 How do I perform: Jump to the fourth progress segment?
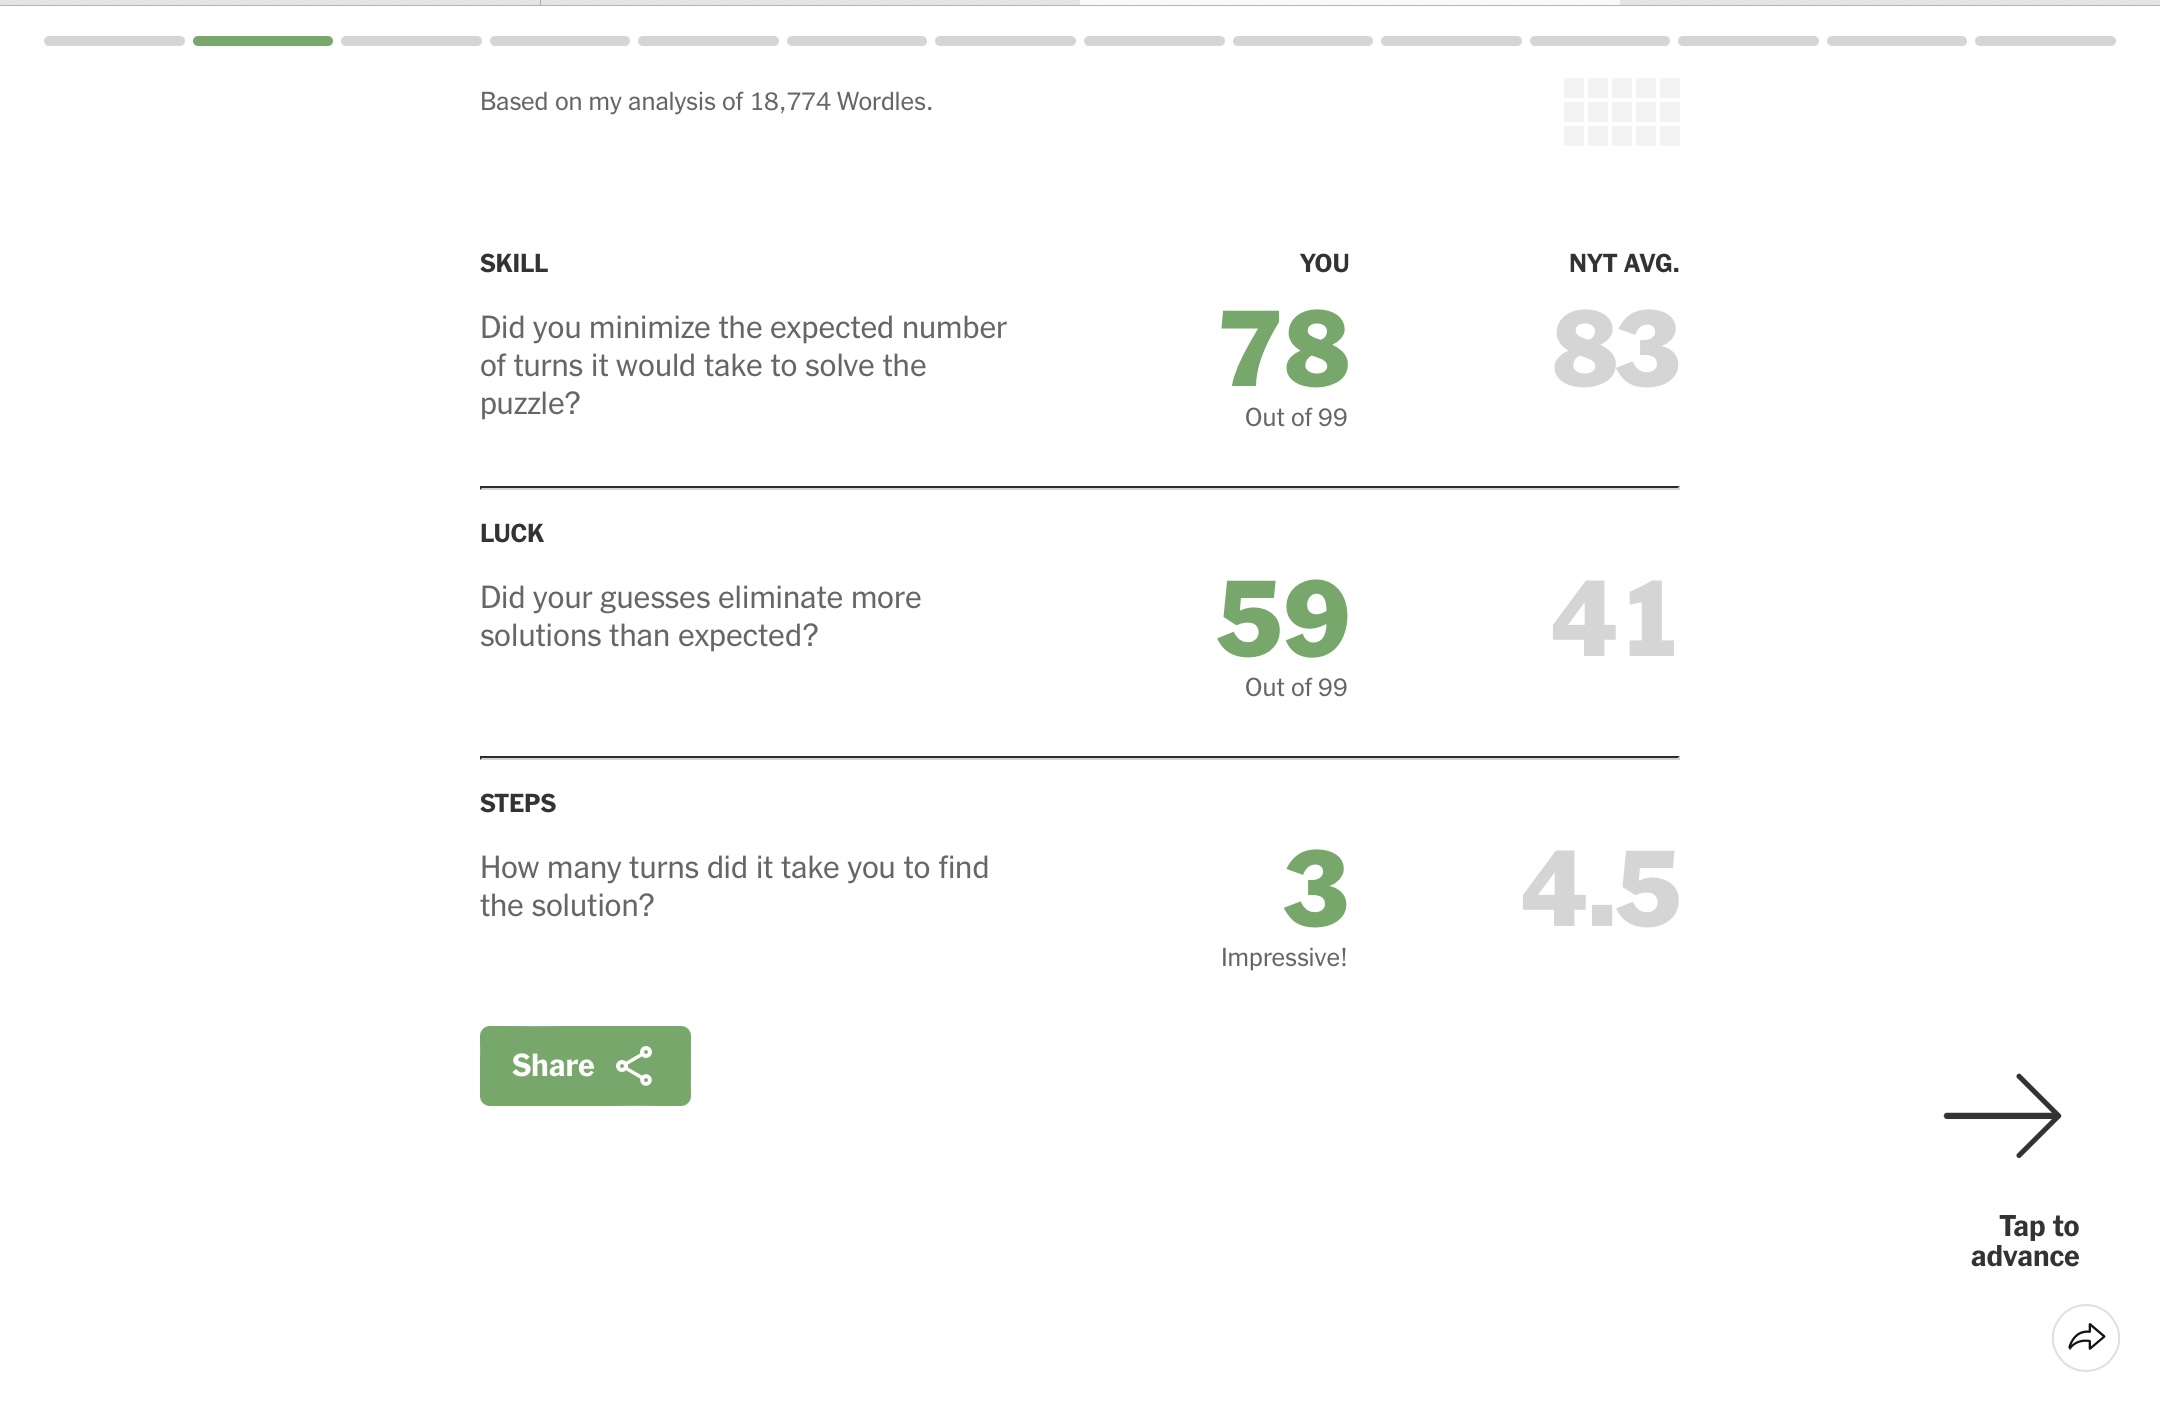click(560, 41)
